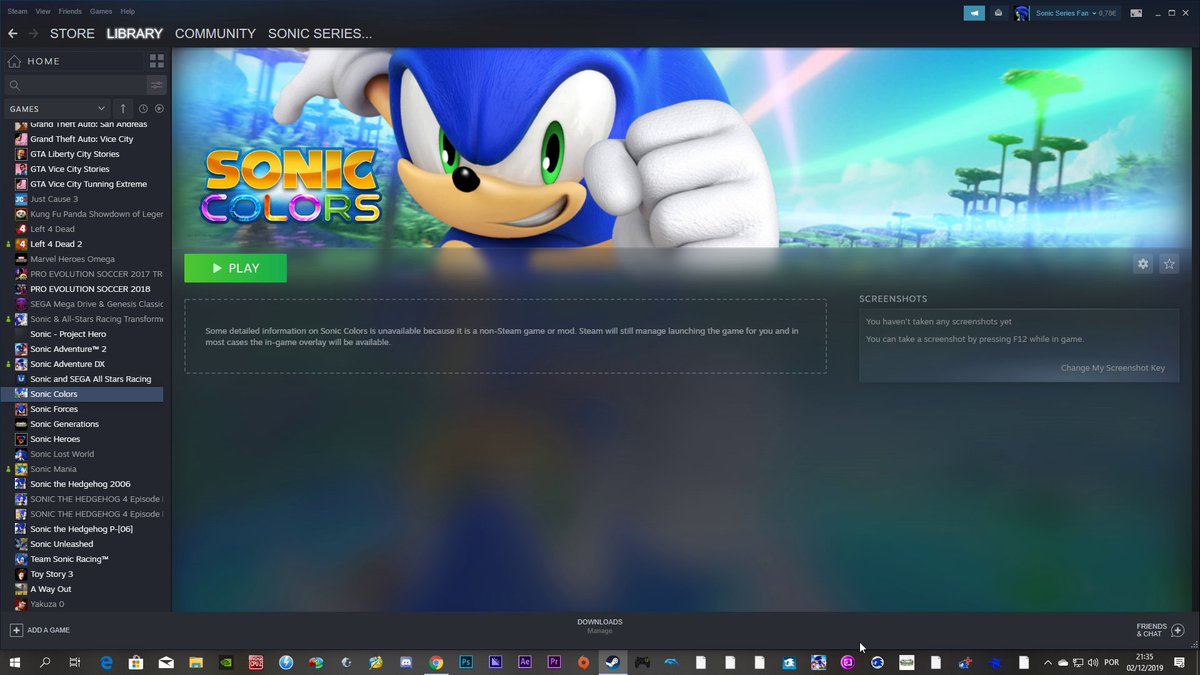Open Adobe After Effects from taskbar
This screenshot has height=675, width=1200.
[x=525, y=662]
